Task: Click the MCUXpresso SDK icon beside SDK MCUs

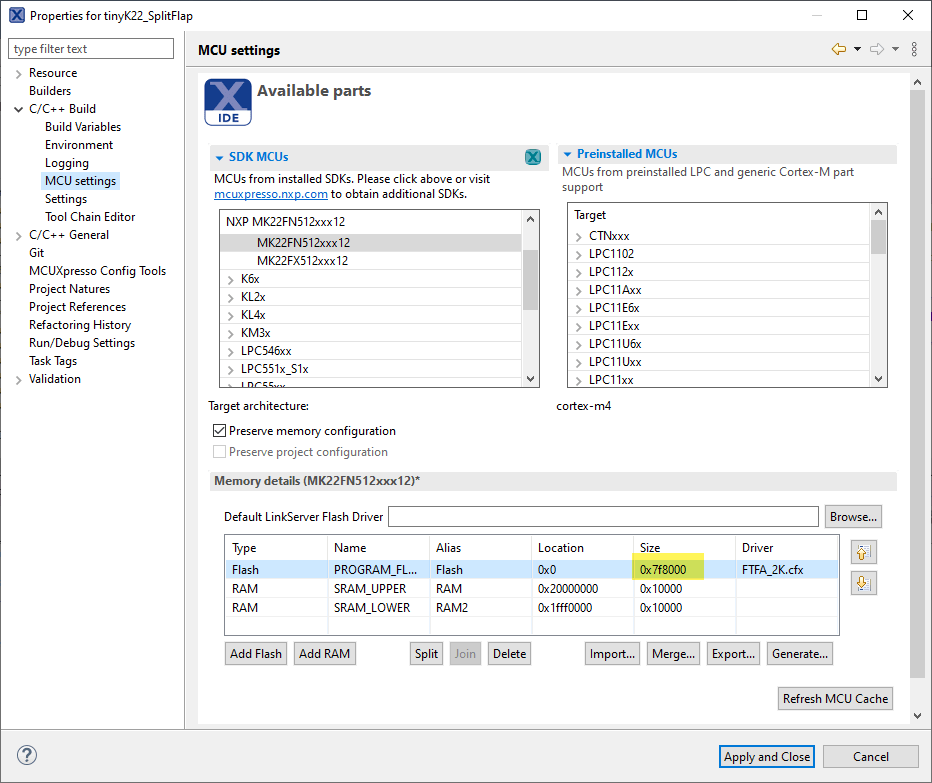Action: pyautogui.click(x=533, y=157)
